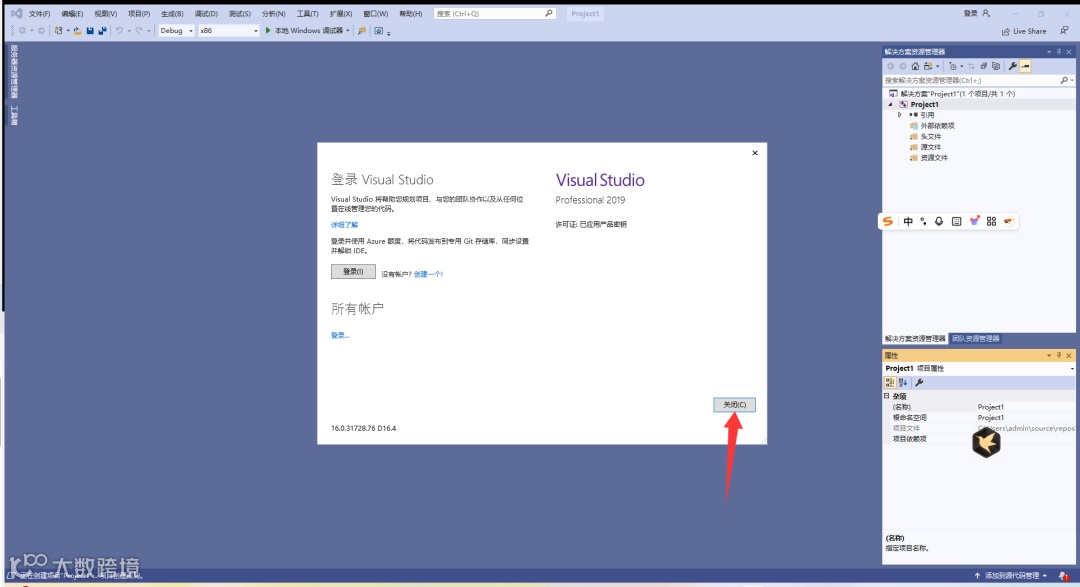The width and height of the screenshot is (1080, 587).
Task: Click the 根命名空间 property row
Action: pos(979,418)
